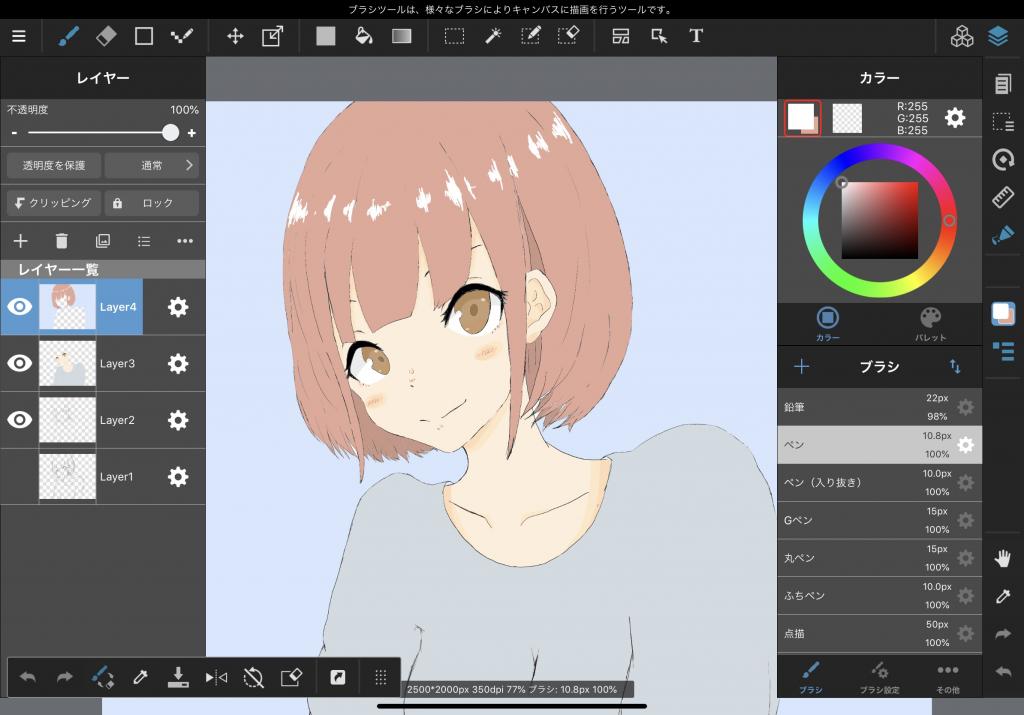This screenshot has height=715, width=1024.
Task: Activate the Magic Wand selection tool
Action: coord(493,36)
